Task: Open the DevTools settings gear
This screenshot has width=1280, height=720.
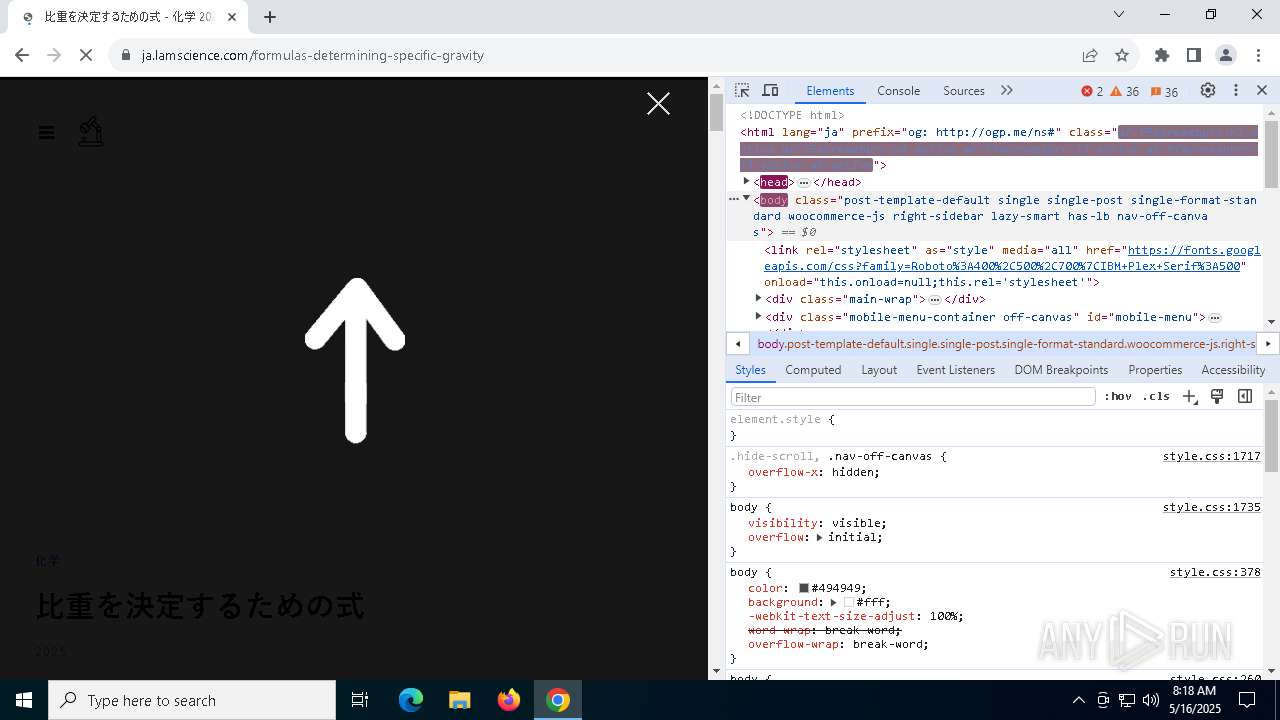Action: tap(1208, 90)
